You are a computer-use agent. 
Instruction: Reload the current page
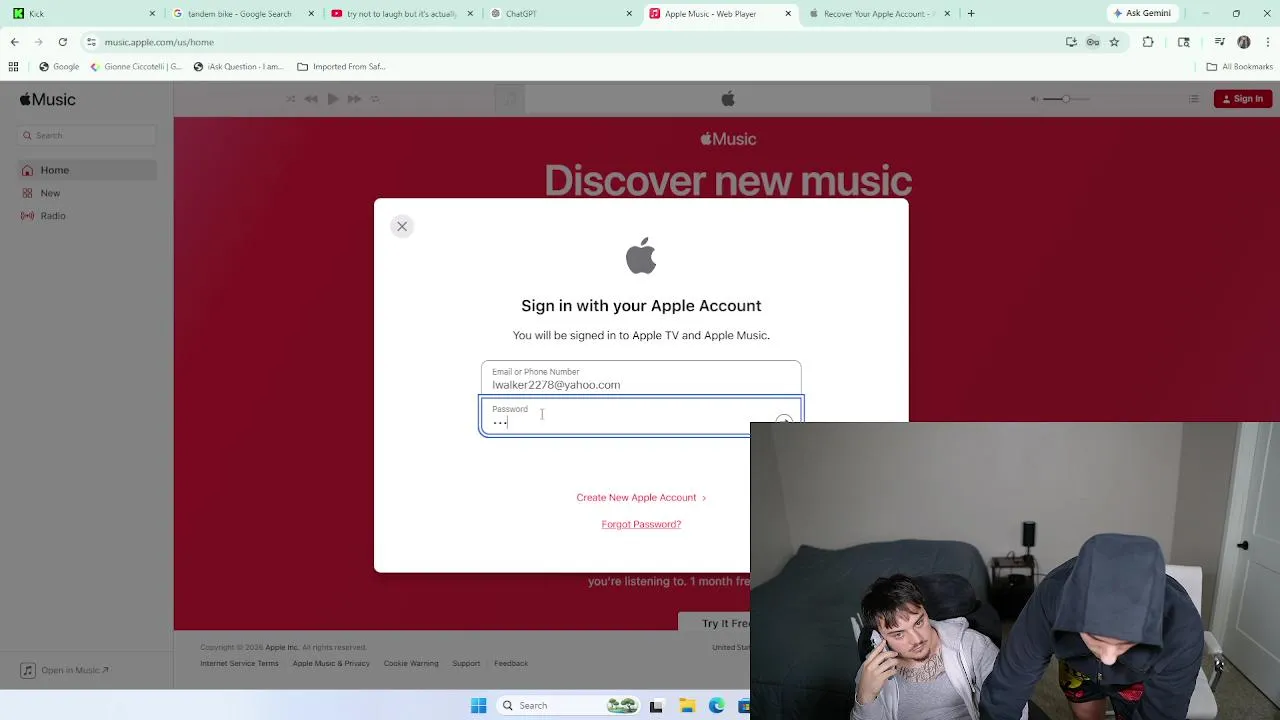tap(63, 42)
